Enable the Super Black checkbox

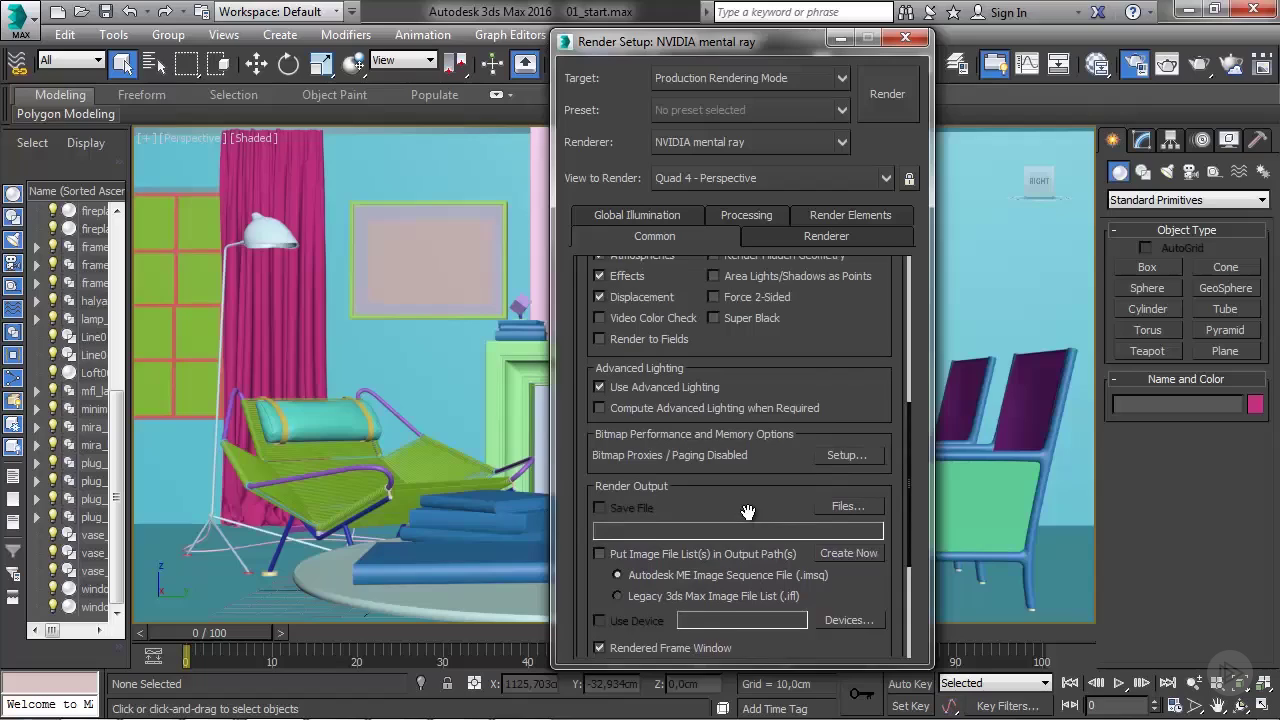point(713,318)
